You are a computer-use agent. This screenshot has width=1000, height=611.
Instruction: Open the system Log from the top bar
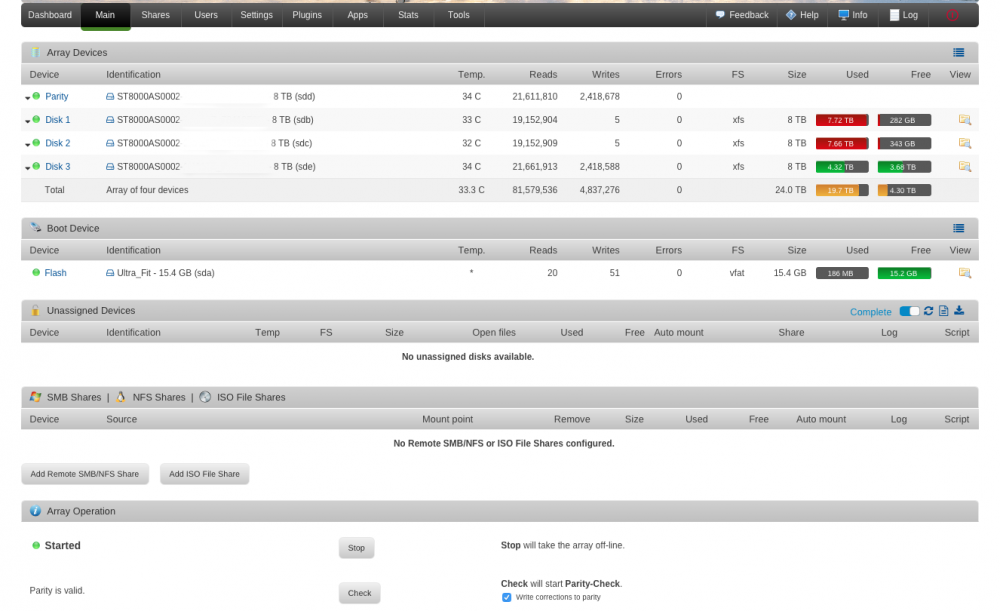point(904,15)
